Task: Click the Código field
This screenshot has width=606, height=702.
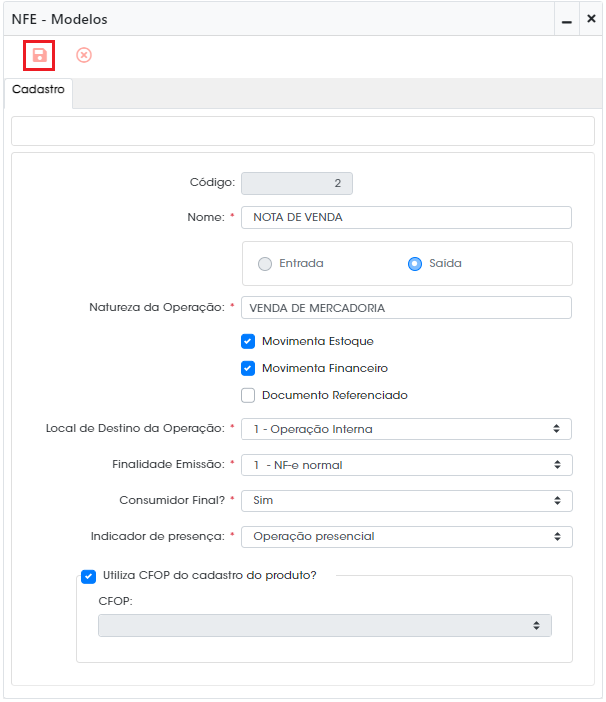Action: click(x=297, y=183)
